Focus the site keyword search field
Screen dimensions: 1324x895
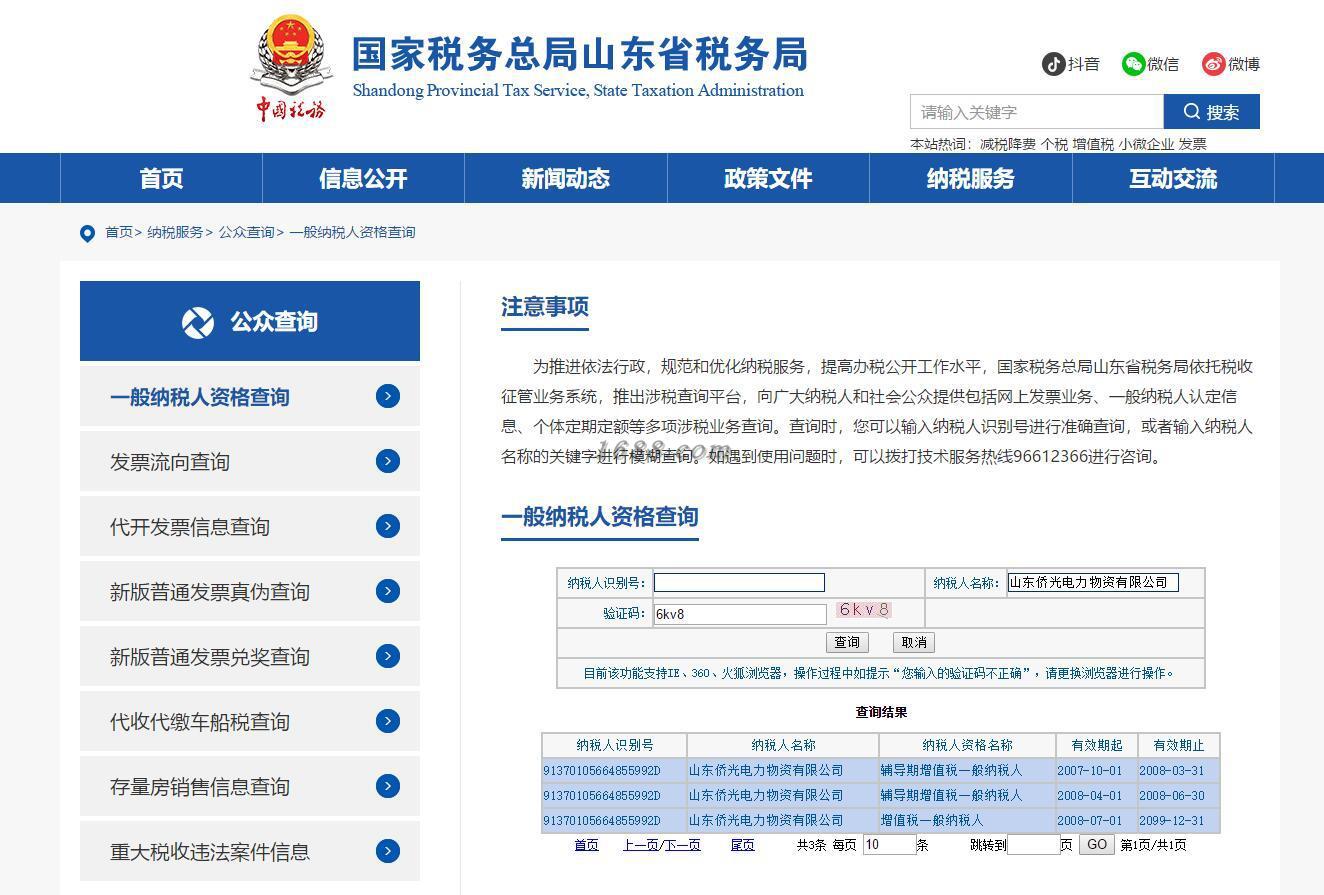1037,112
